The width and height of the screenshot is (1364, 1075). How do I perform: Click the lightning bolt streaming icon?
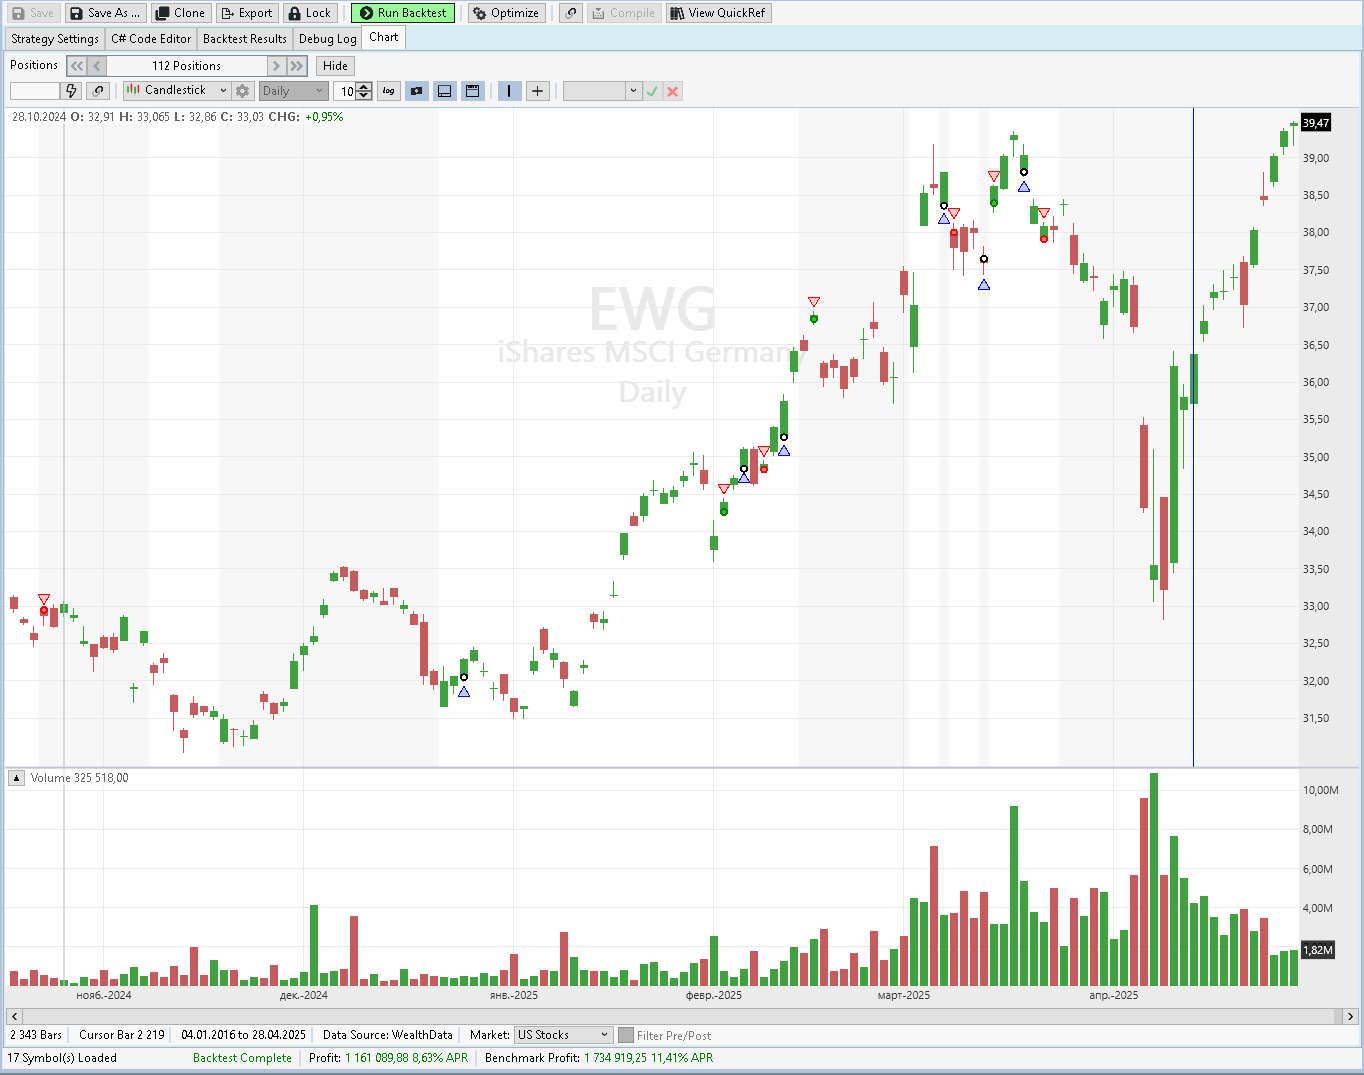(71, 91)
